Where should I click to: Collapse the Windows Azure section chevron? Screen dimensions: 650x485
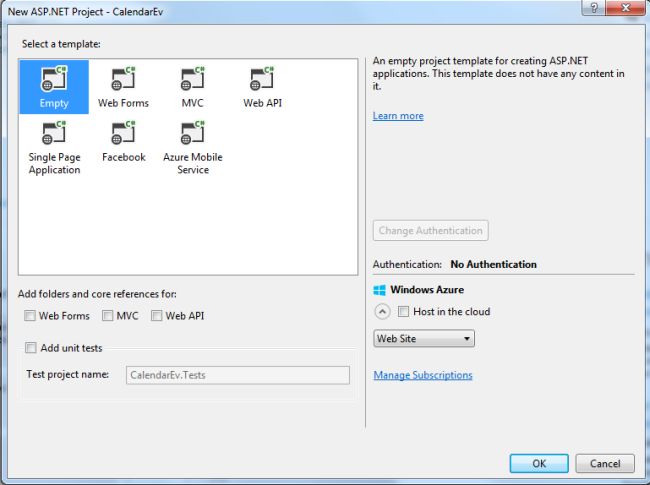[x=382, y=311]
